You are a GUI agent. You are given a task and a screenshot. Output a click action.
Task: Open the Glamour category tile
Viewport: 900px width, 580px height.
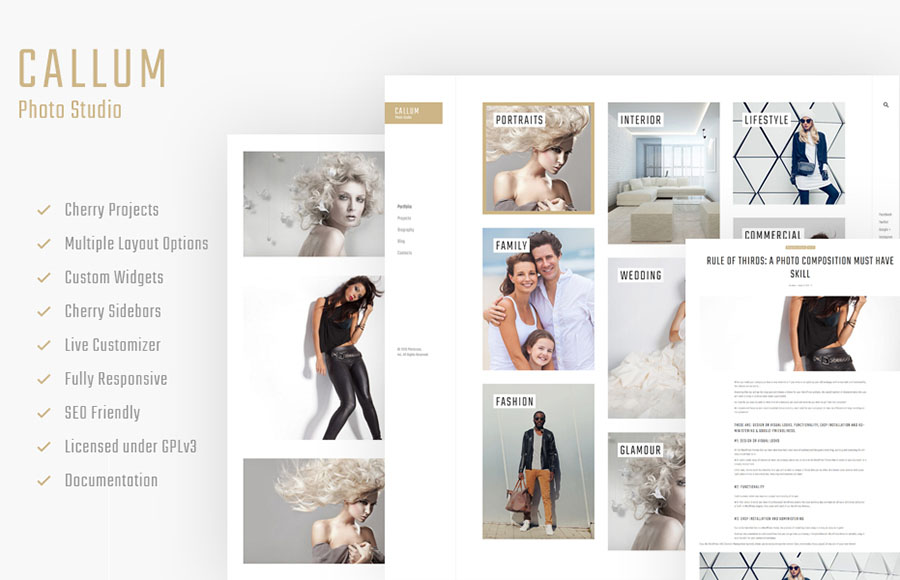click(x=647, y=491)
